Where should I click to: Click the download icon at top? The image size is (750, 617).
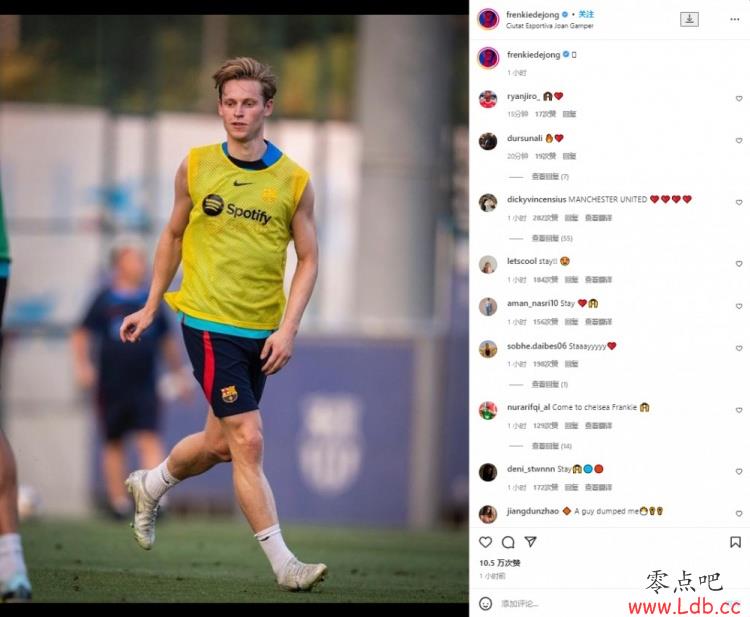point(689,19)
